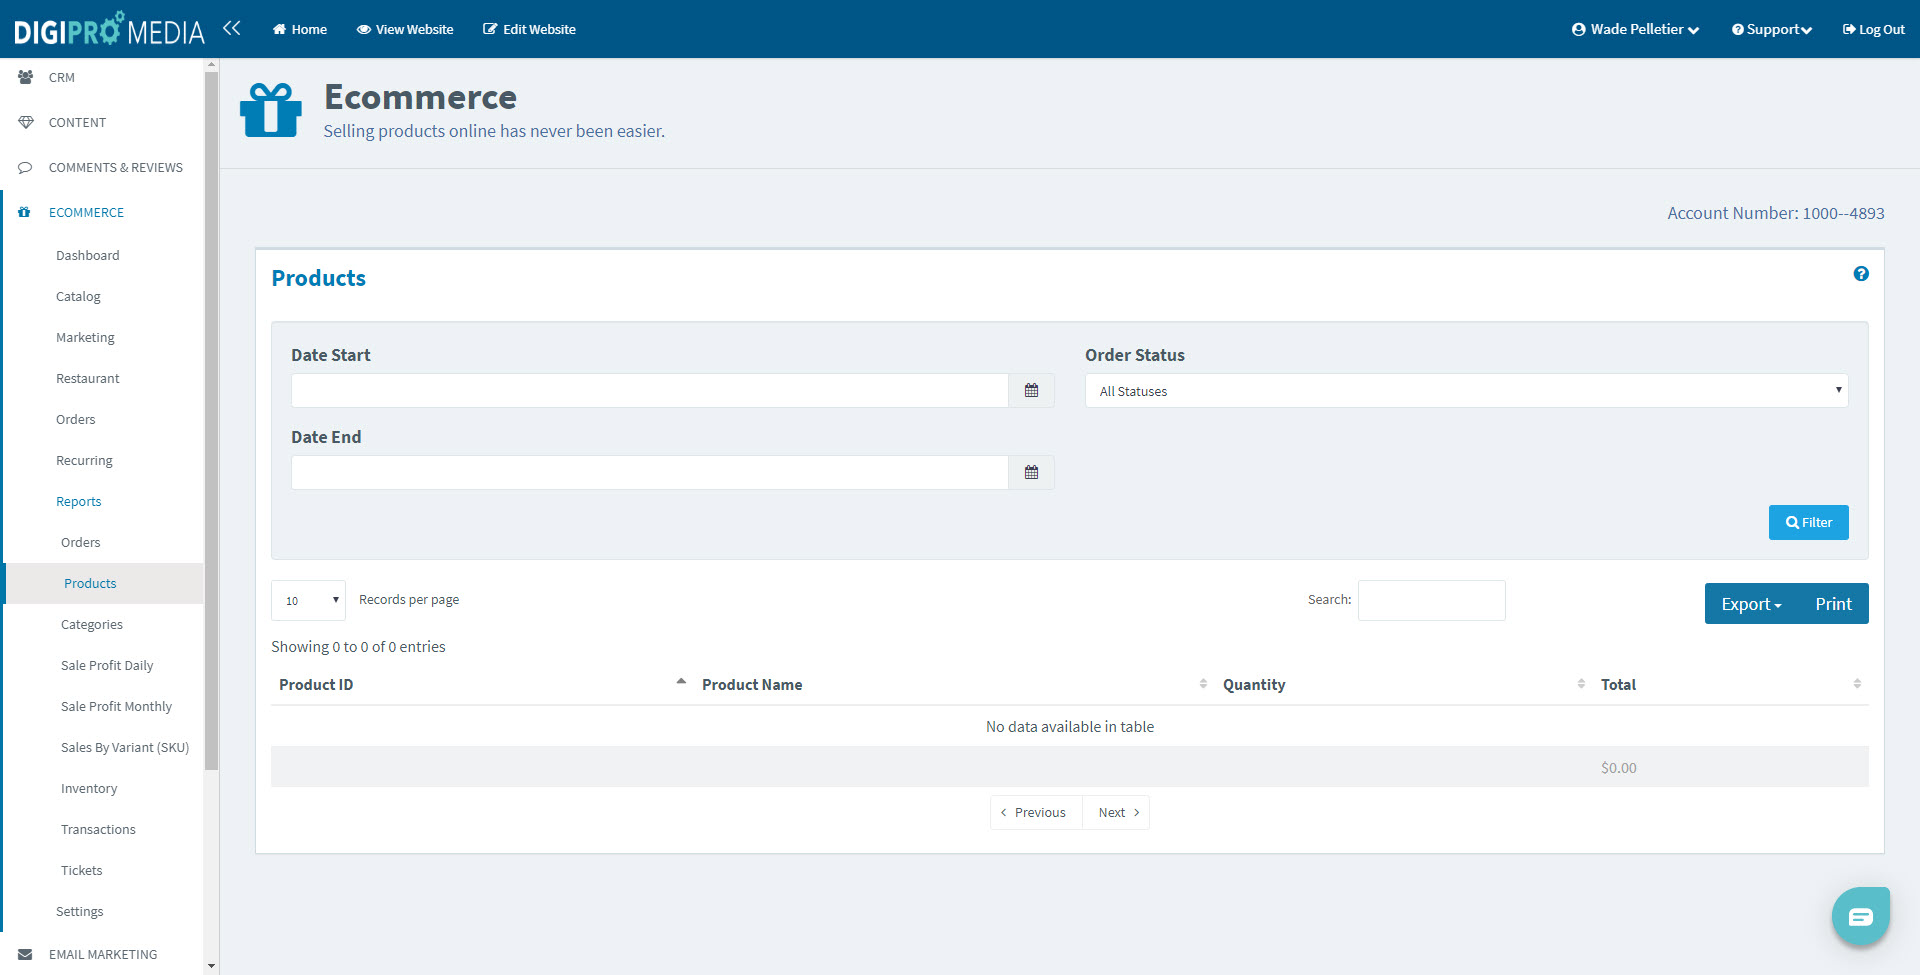Open Orders under Ecommerce menu
This screenshot has width=1920, height=975.
[x=75, y=420]
